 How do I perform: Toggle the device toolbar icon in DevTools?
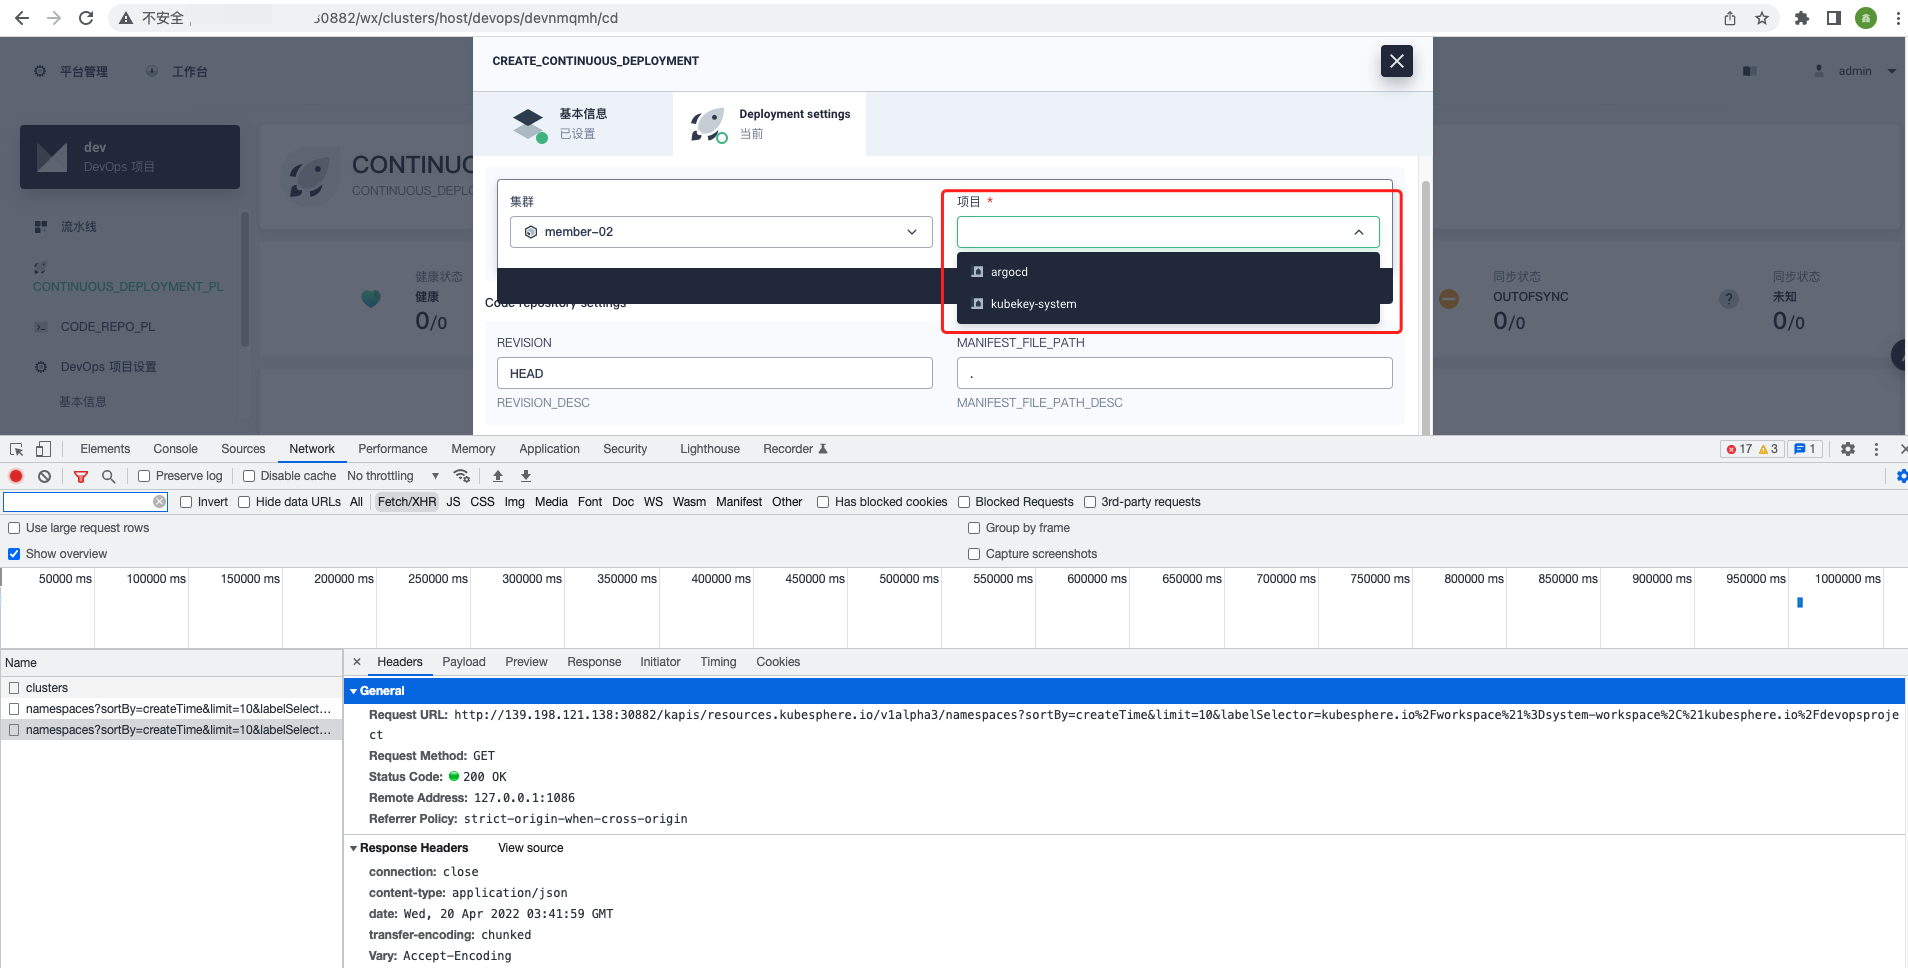point(43,449)
